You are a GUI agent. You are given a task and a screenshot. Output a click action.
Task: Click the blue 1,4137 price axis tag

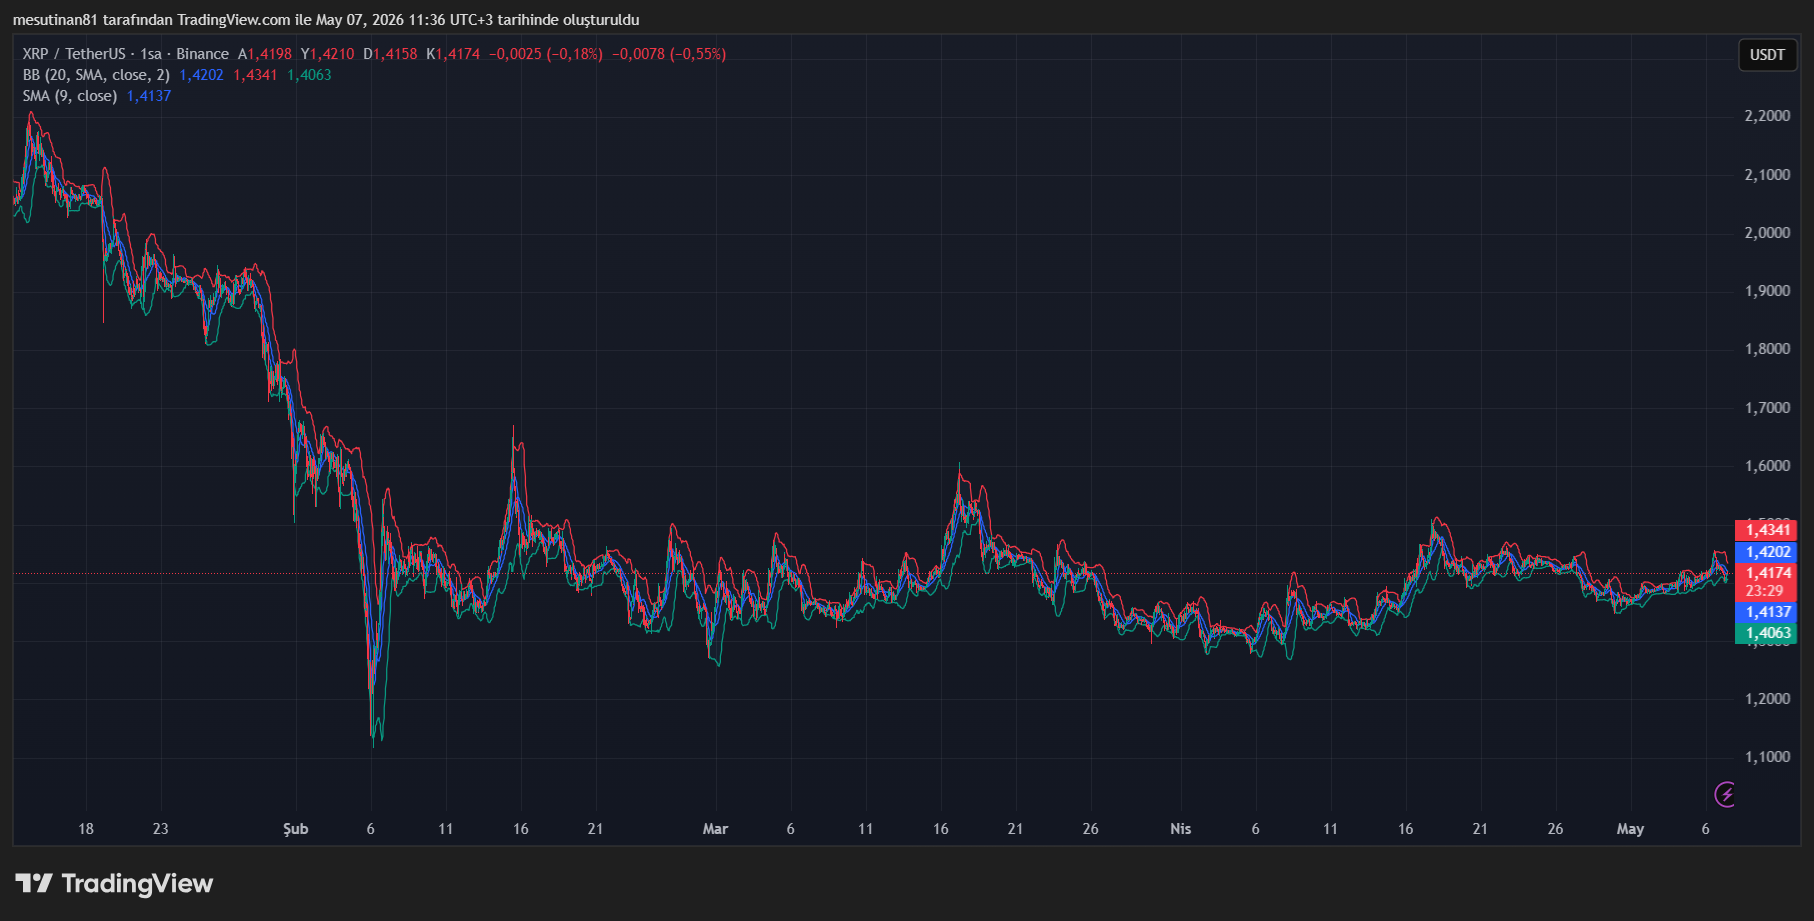(x=1767, y=612)
